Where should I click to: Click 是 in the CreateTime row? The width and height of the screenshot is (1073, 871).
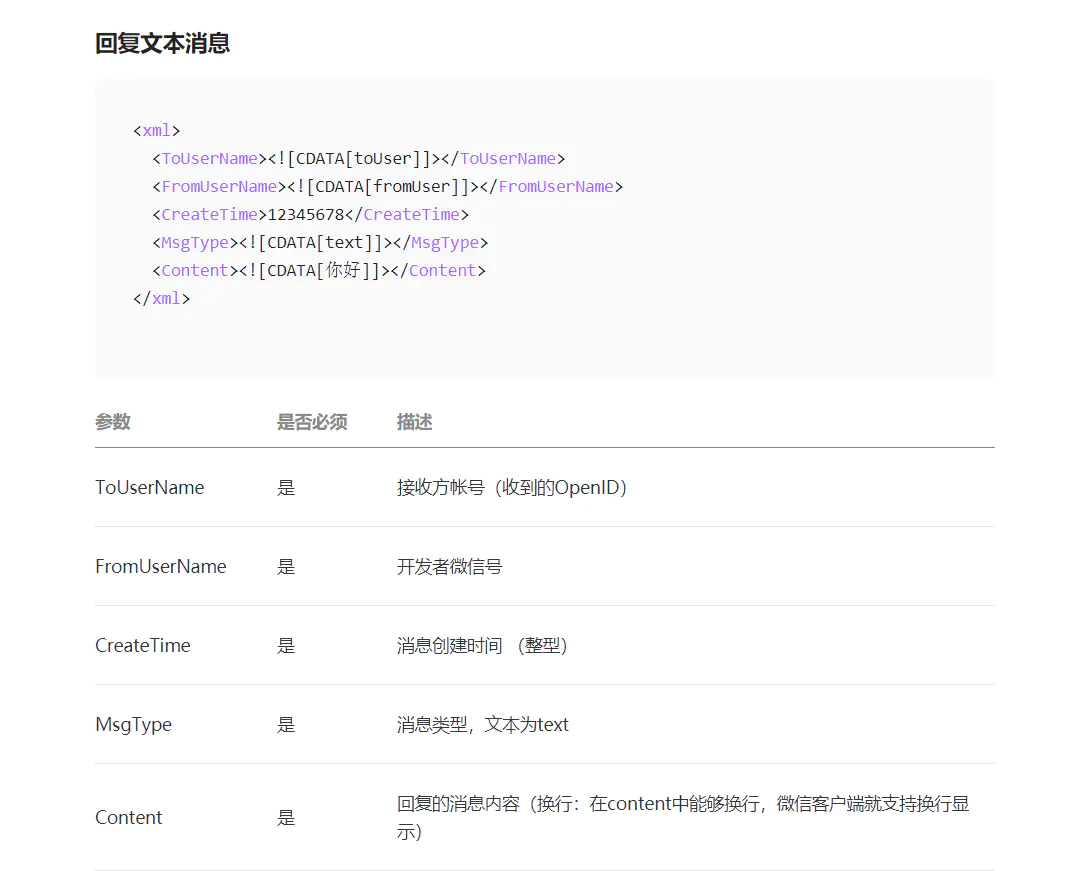tap(286, 645)
